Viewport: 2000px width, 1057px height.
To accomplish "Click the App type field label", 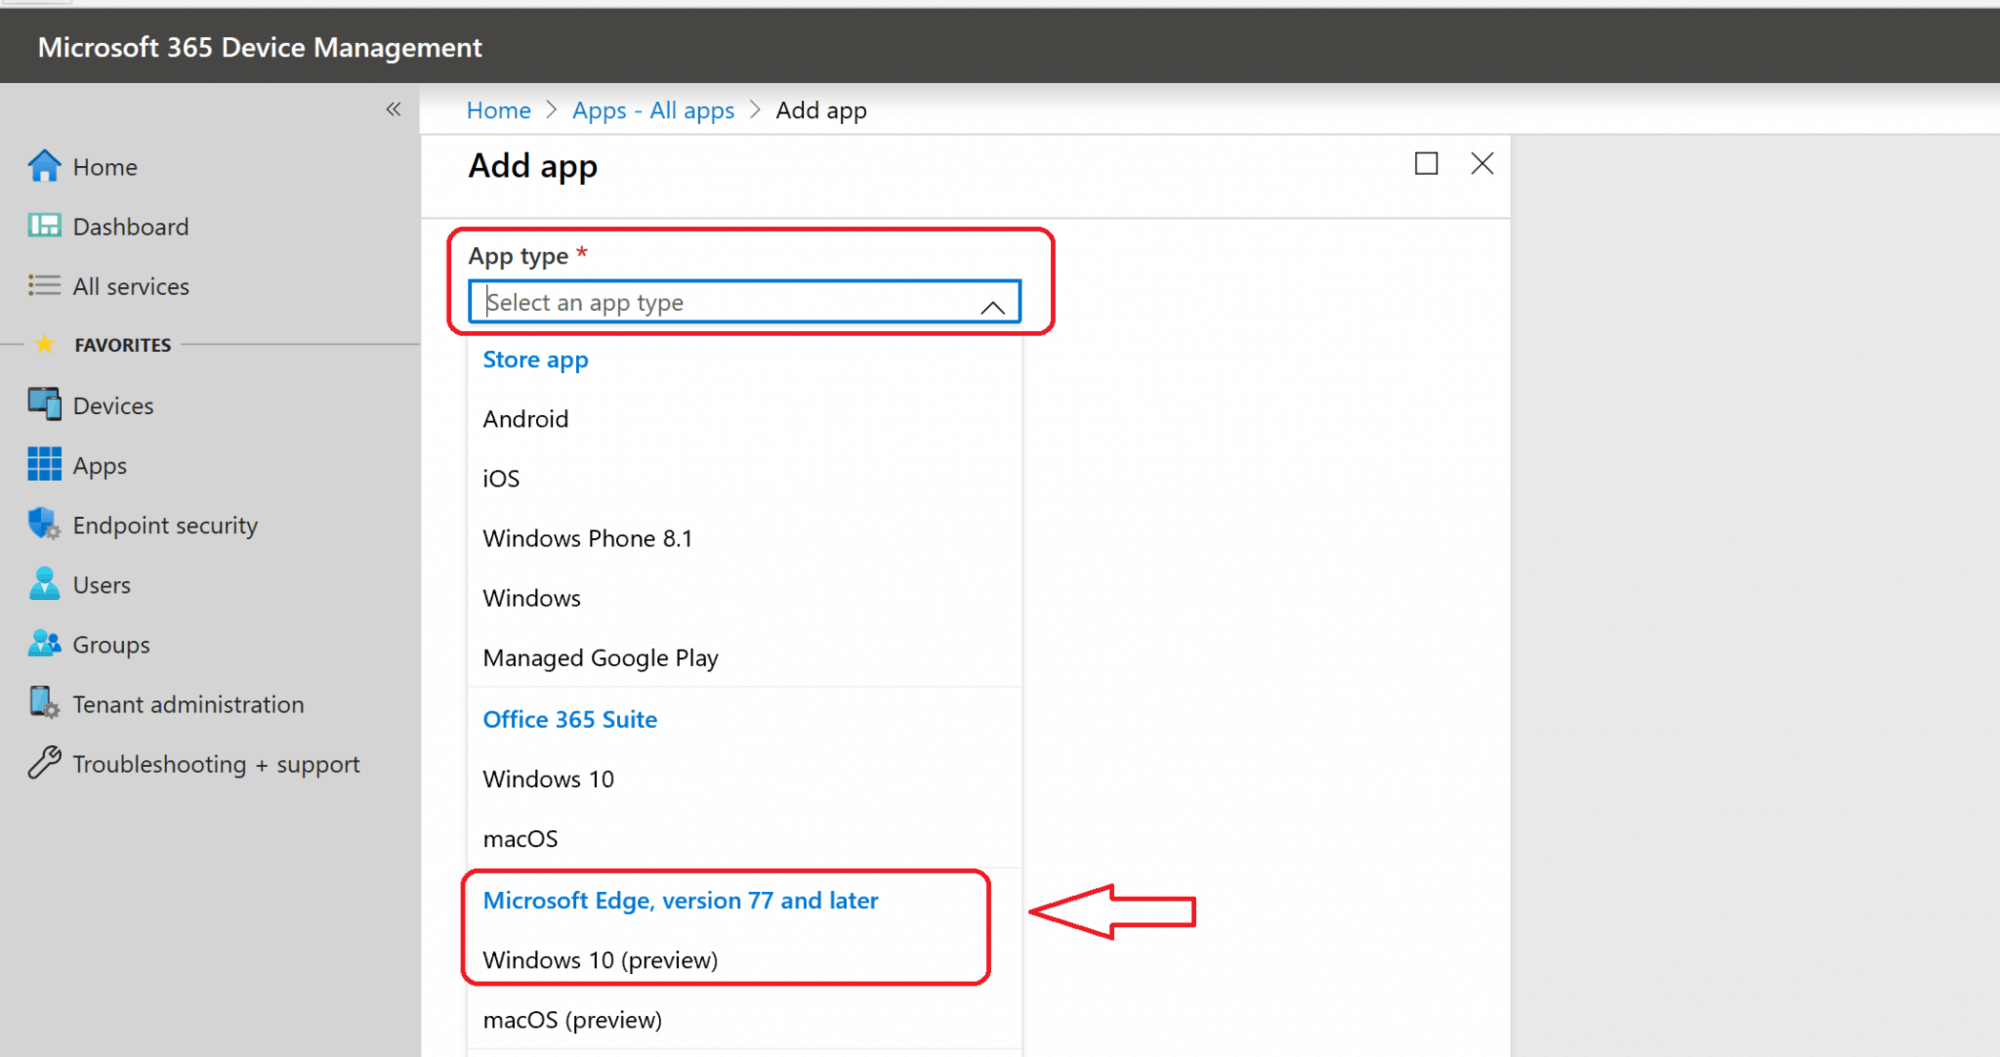I will click(518, 256).
